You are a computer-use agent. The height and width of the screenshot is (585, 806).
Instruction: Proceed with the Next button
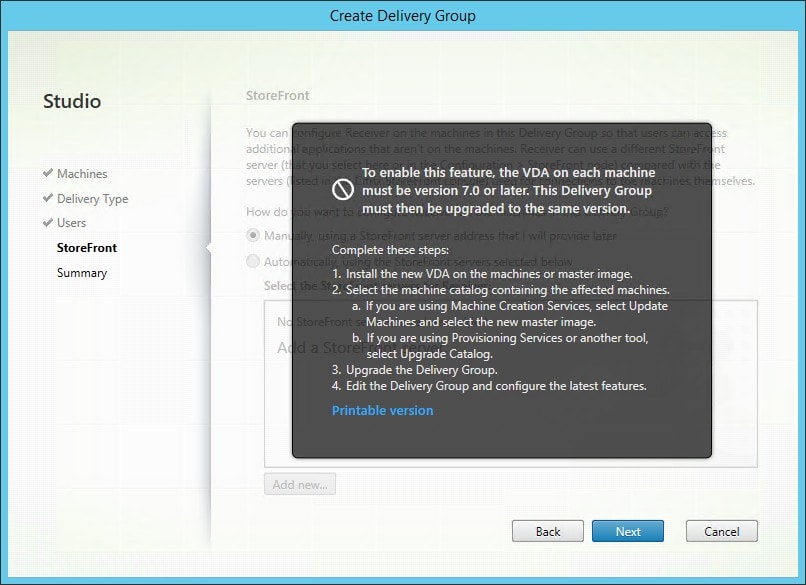tap(628, 531)
